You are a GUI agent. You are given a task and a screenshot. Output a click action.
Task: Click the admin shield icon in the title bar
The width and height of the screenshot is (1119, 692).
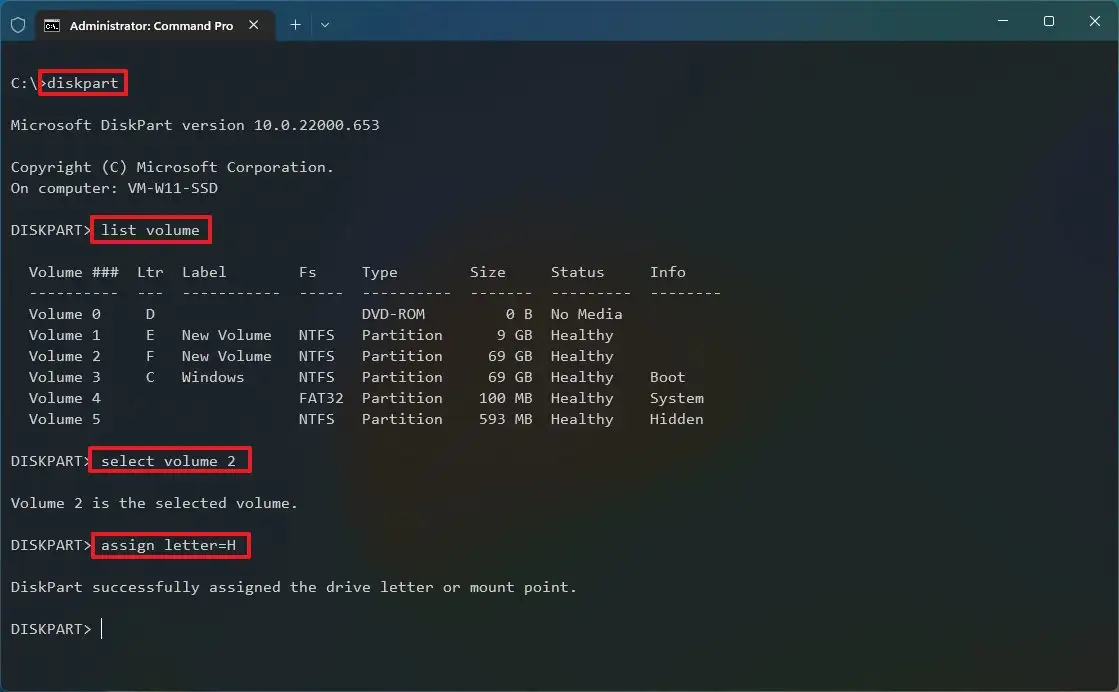click(x=18, y=25)
